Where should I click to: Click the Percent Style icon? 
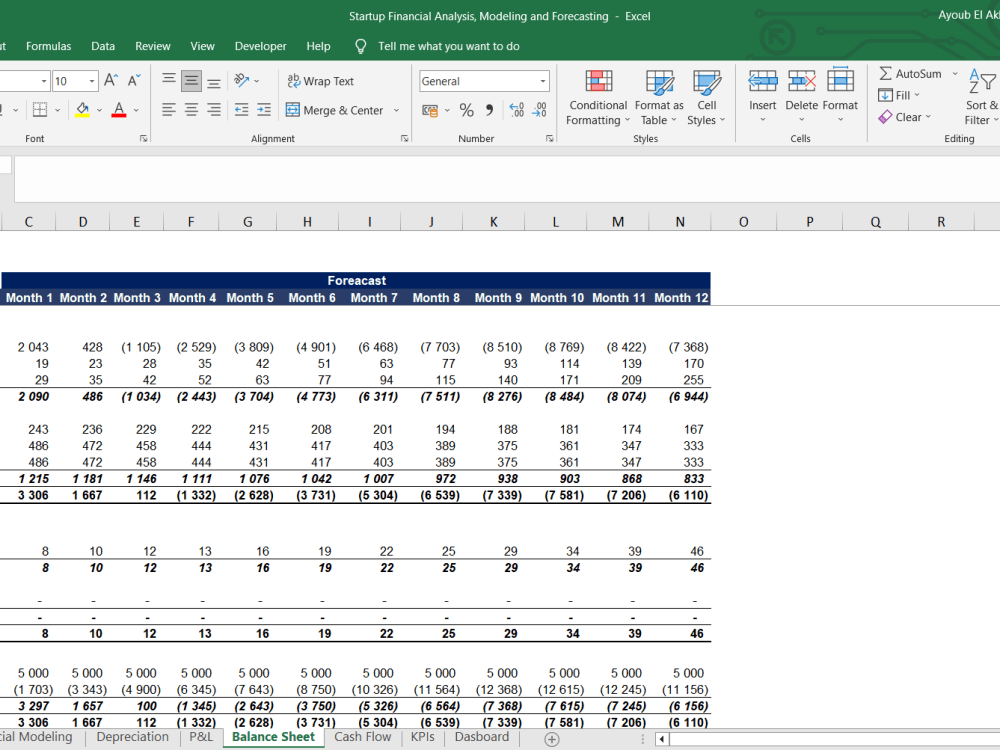point(466,110)
